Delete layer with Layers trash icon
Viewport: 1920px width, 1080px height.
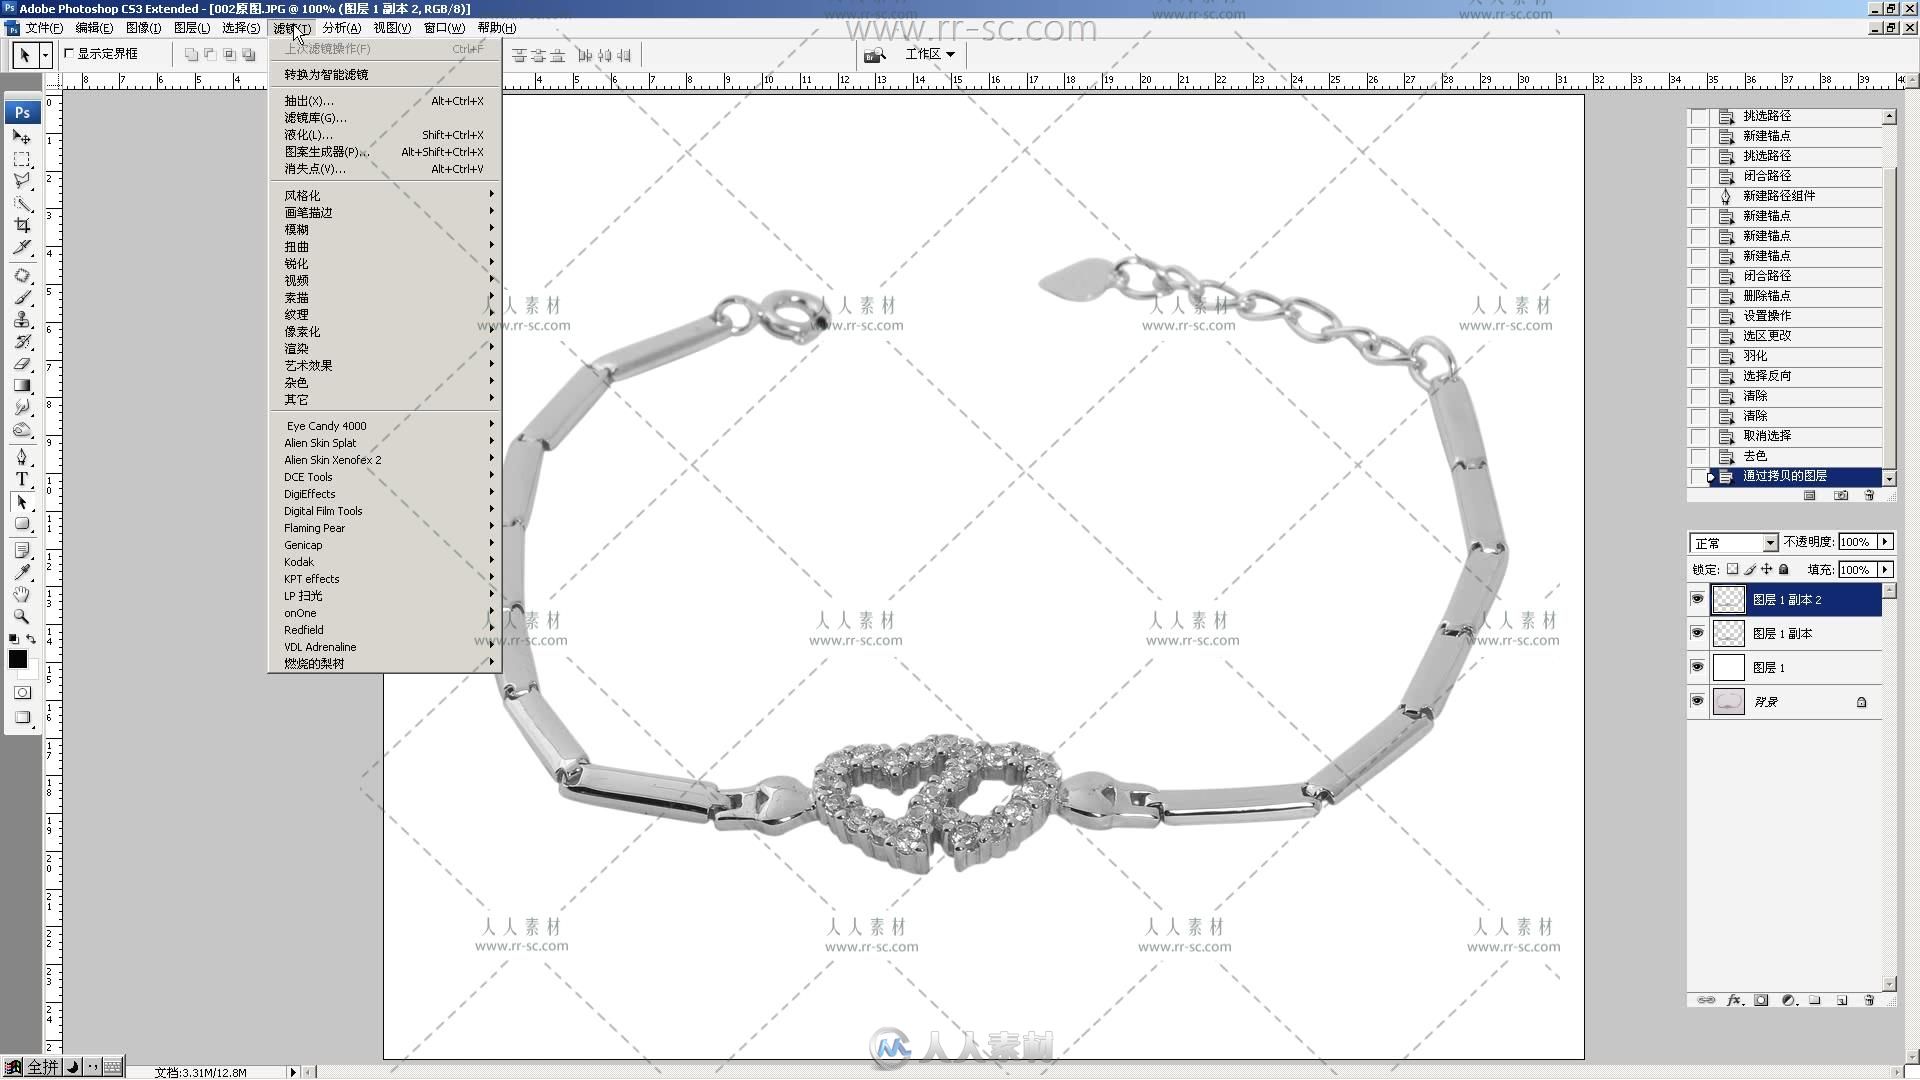click(x=1869, y=1000)
